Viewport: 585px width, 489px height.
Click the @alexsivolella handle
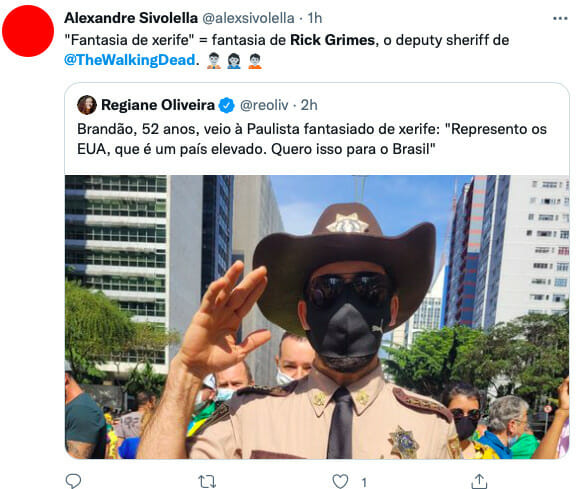[x=248, y=18]
